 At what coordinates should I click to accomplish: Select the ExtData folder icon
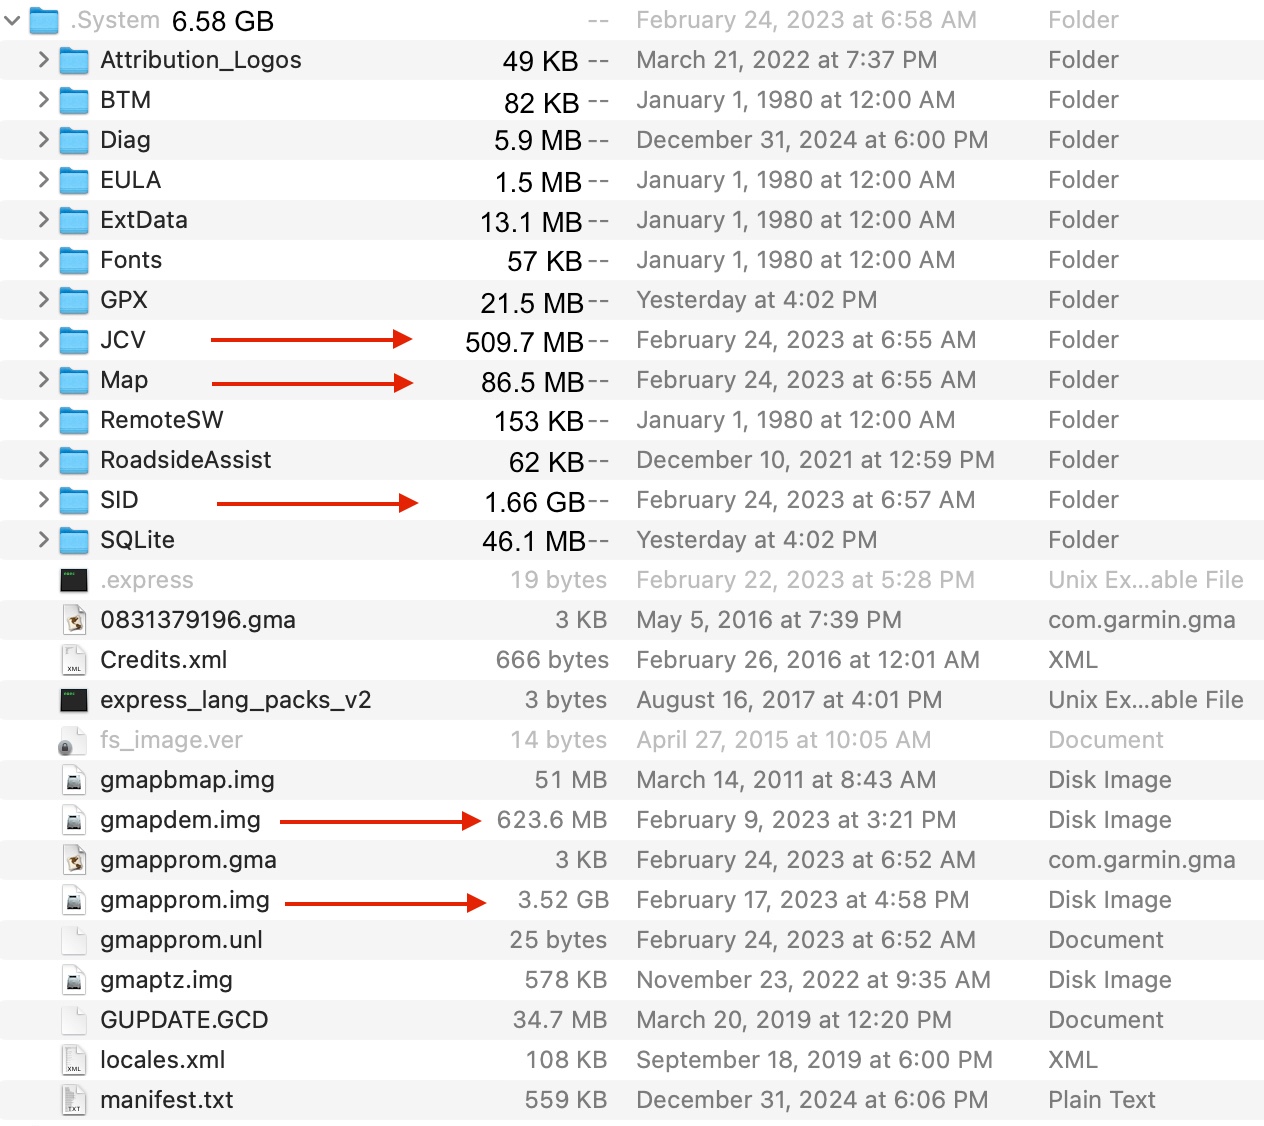(74, 220)
